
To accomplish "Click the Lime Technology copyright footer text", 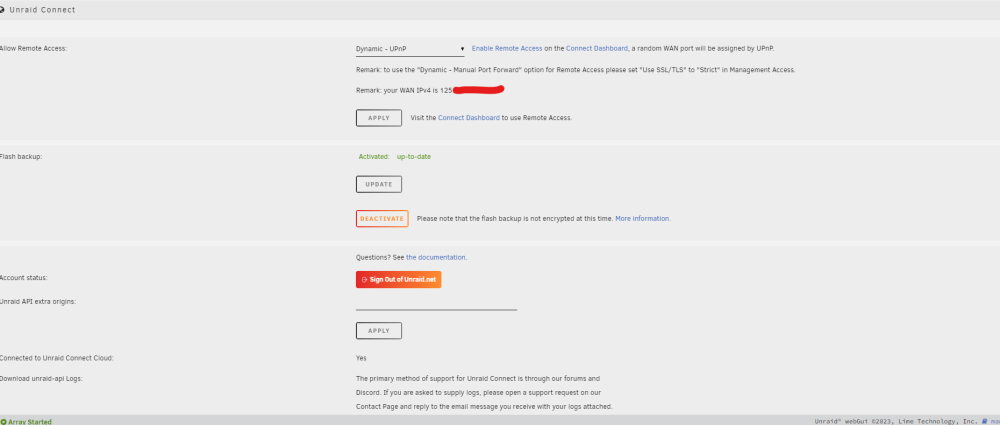I will click(x=897, y=421).
